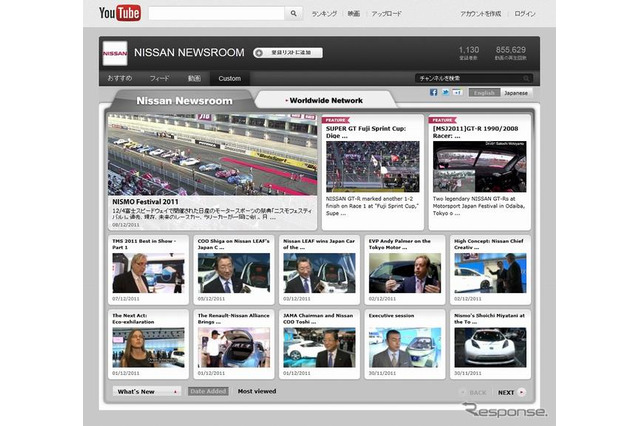Share channel via Facebook icon
The height and width of the screenshot is (426, 640).
coord(433,93)
